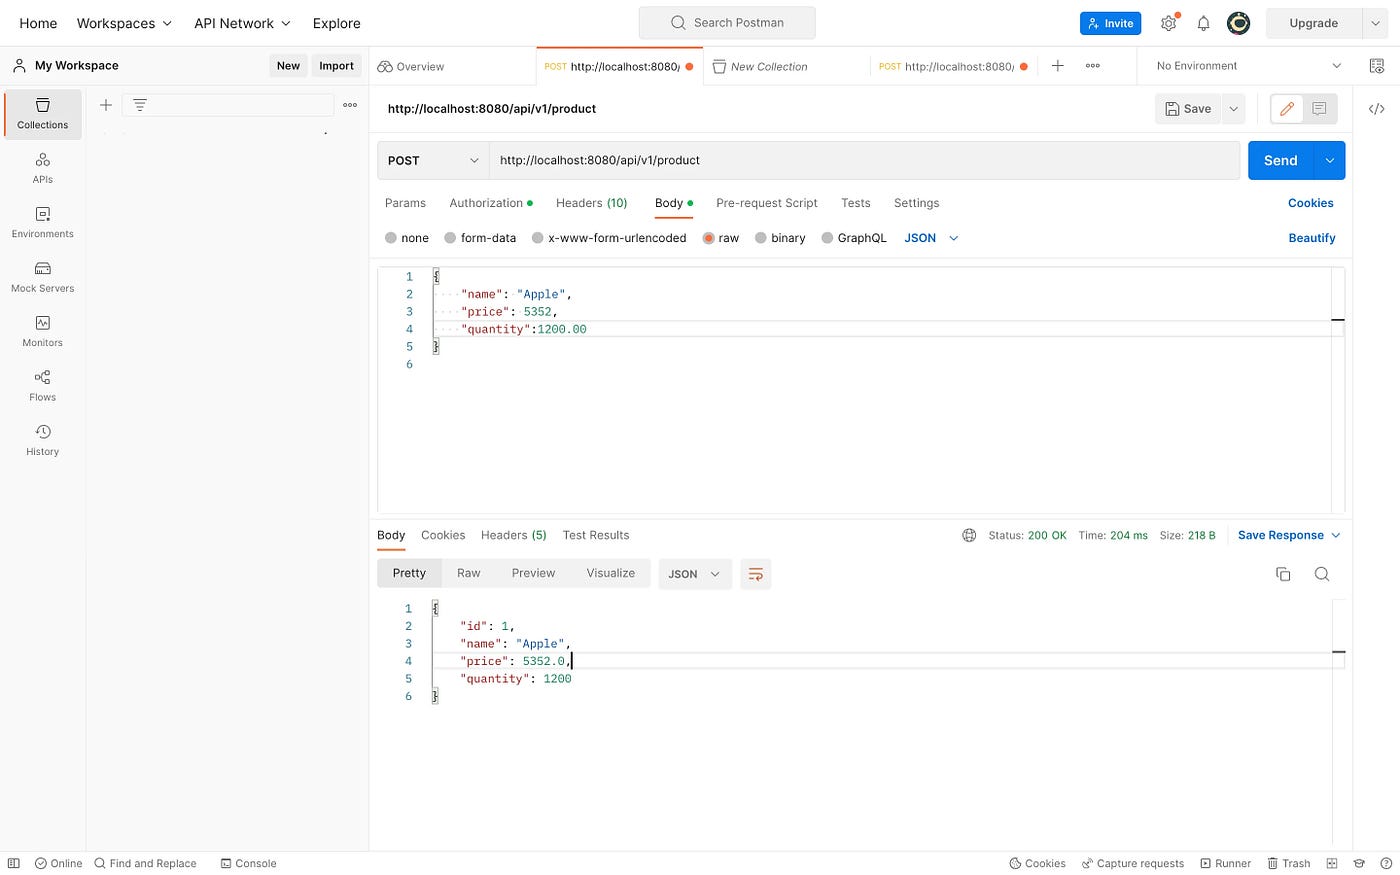
Task: Copy the response body
Action: [x=1283, y=574]
